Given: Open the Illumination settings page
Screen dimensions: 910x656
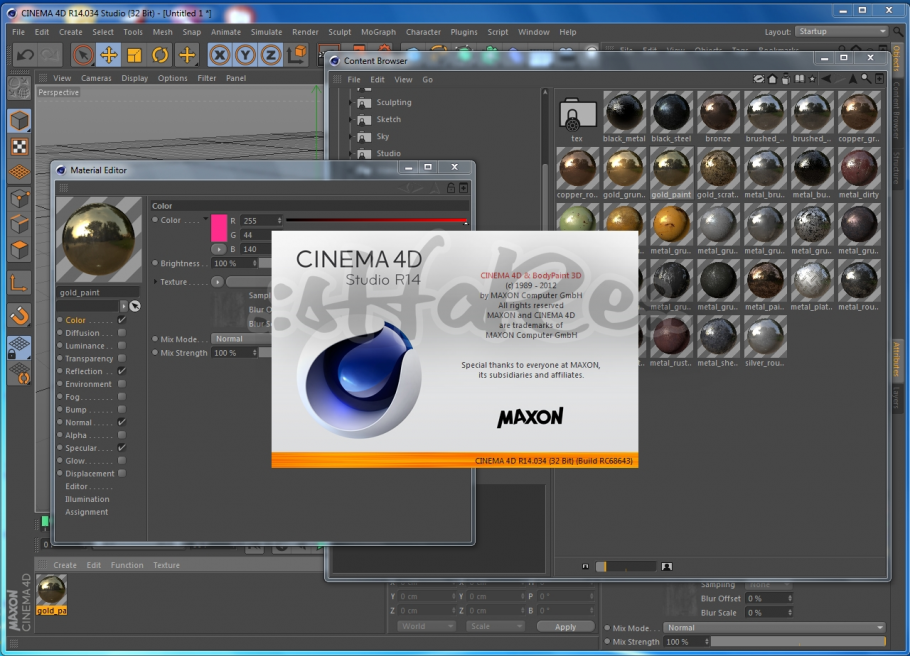Looking at the screenshot, I should pyautogui.click(x=87, y=499).
